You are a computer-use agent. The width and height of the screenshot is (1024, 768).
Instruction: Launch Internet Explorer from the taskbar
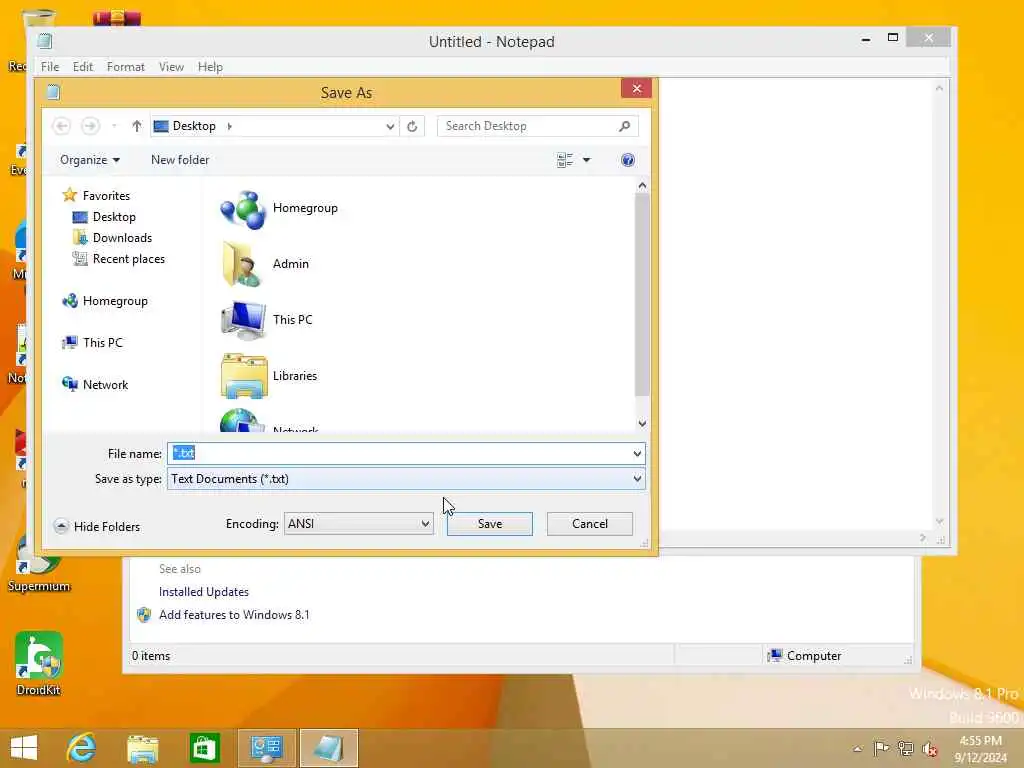82,748
